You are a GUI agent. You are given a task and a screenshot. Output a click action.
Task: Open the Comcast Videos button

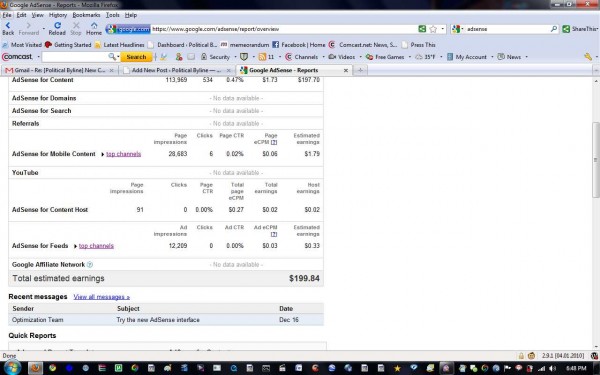(x=342, y=57)
